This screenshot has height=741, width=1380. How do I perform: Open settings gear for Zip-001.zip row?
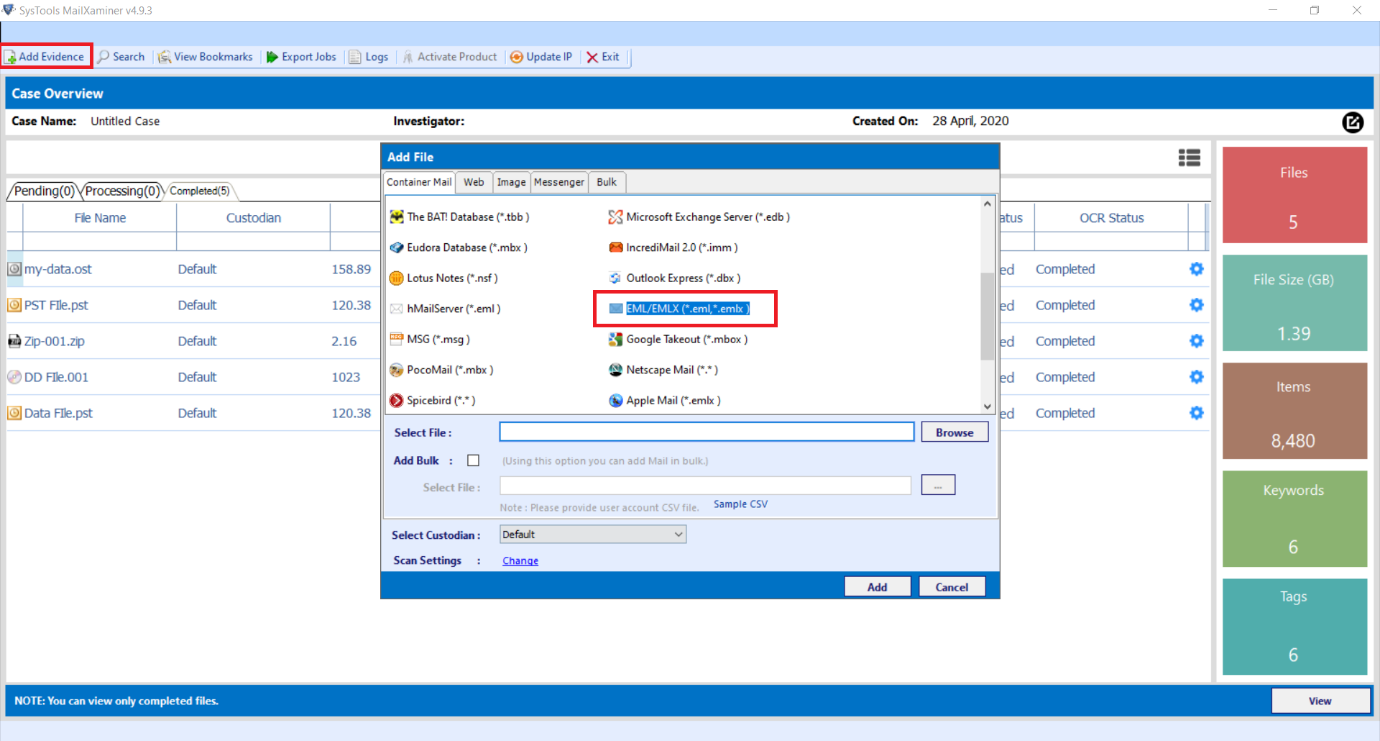(x=1196, y=341)
